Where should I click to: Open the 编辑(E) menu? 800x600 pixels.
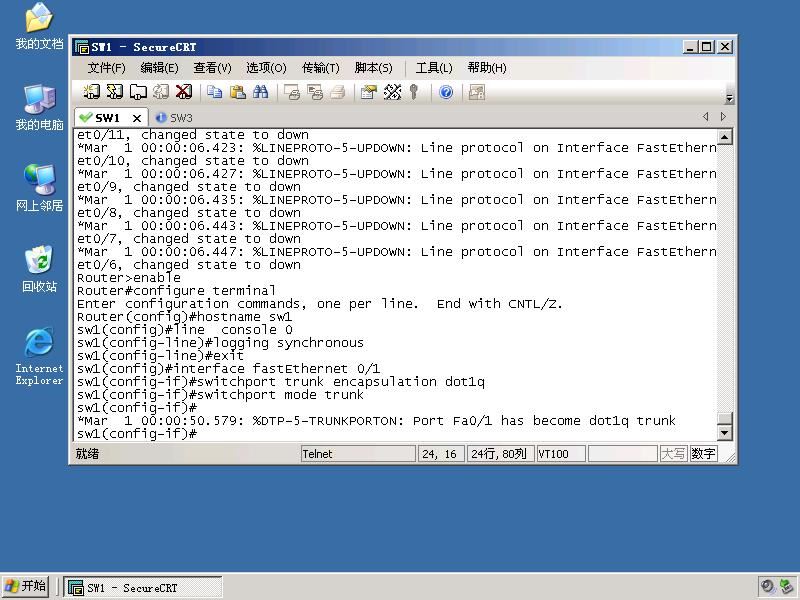coord(160,68)
